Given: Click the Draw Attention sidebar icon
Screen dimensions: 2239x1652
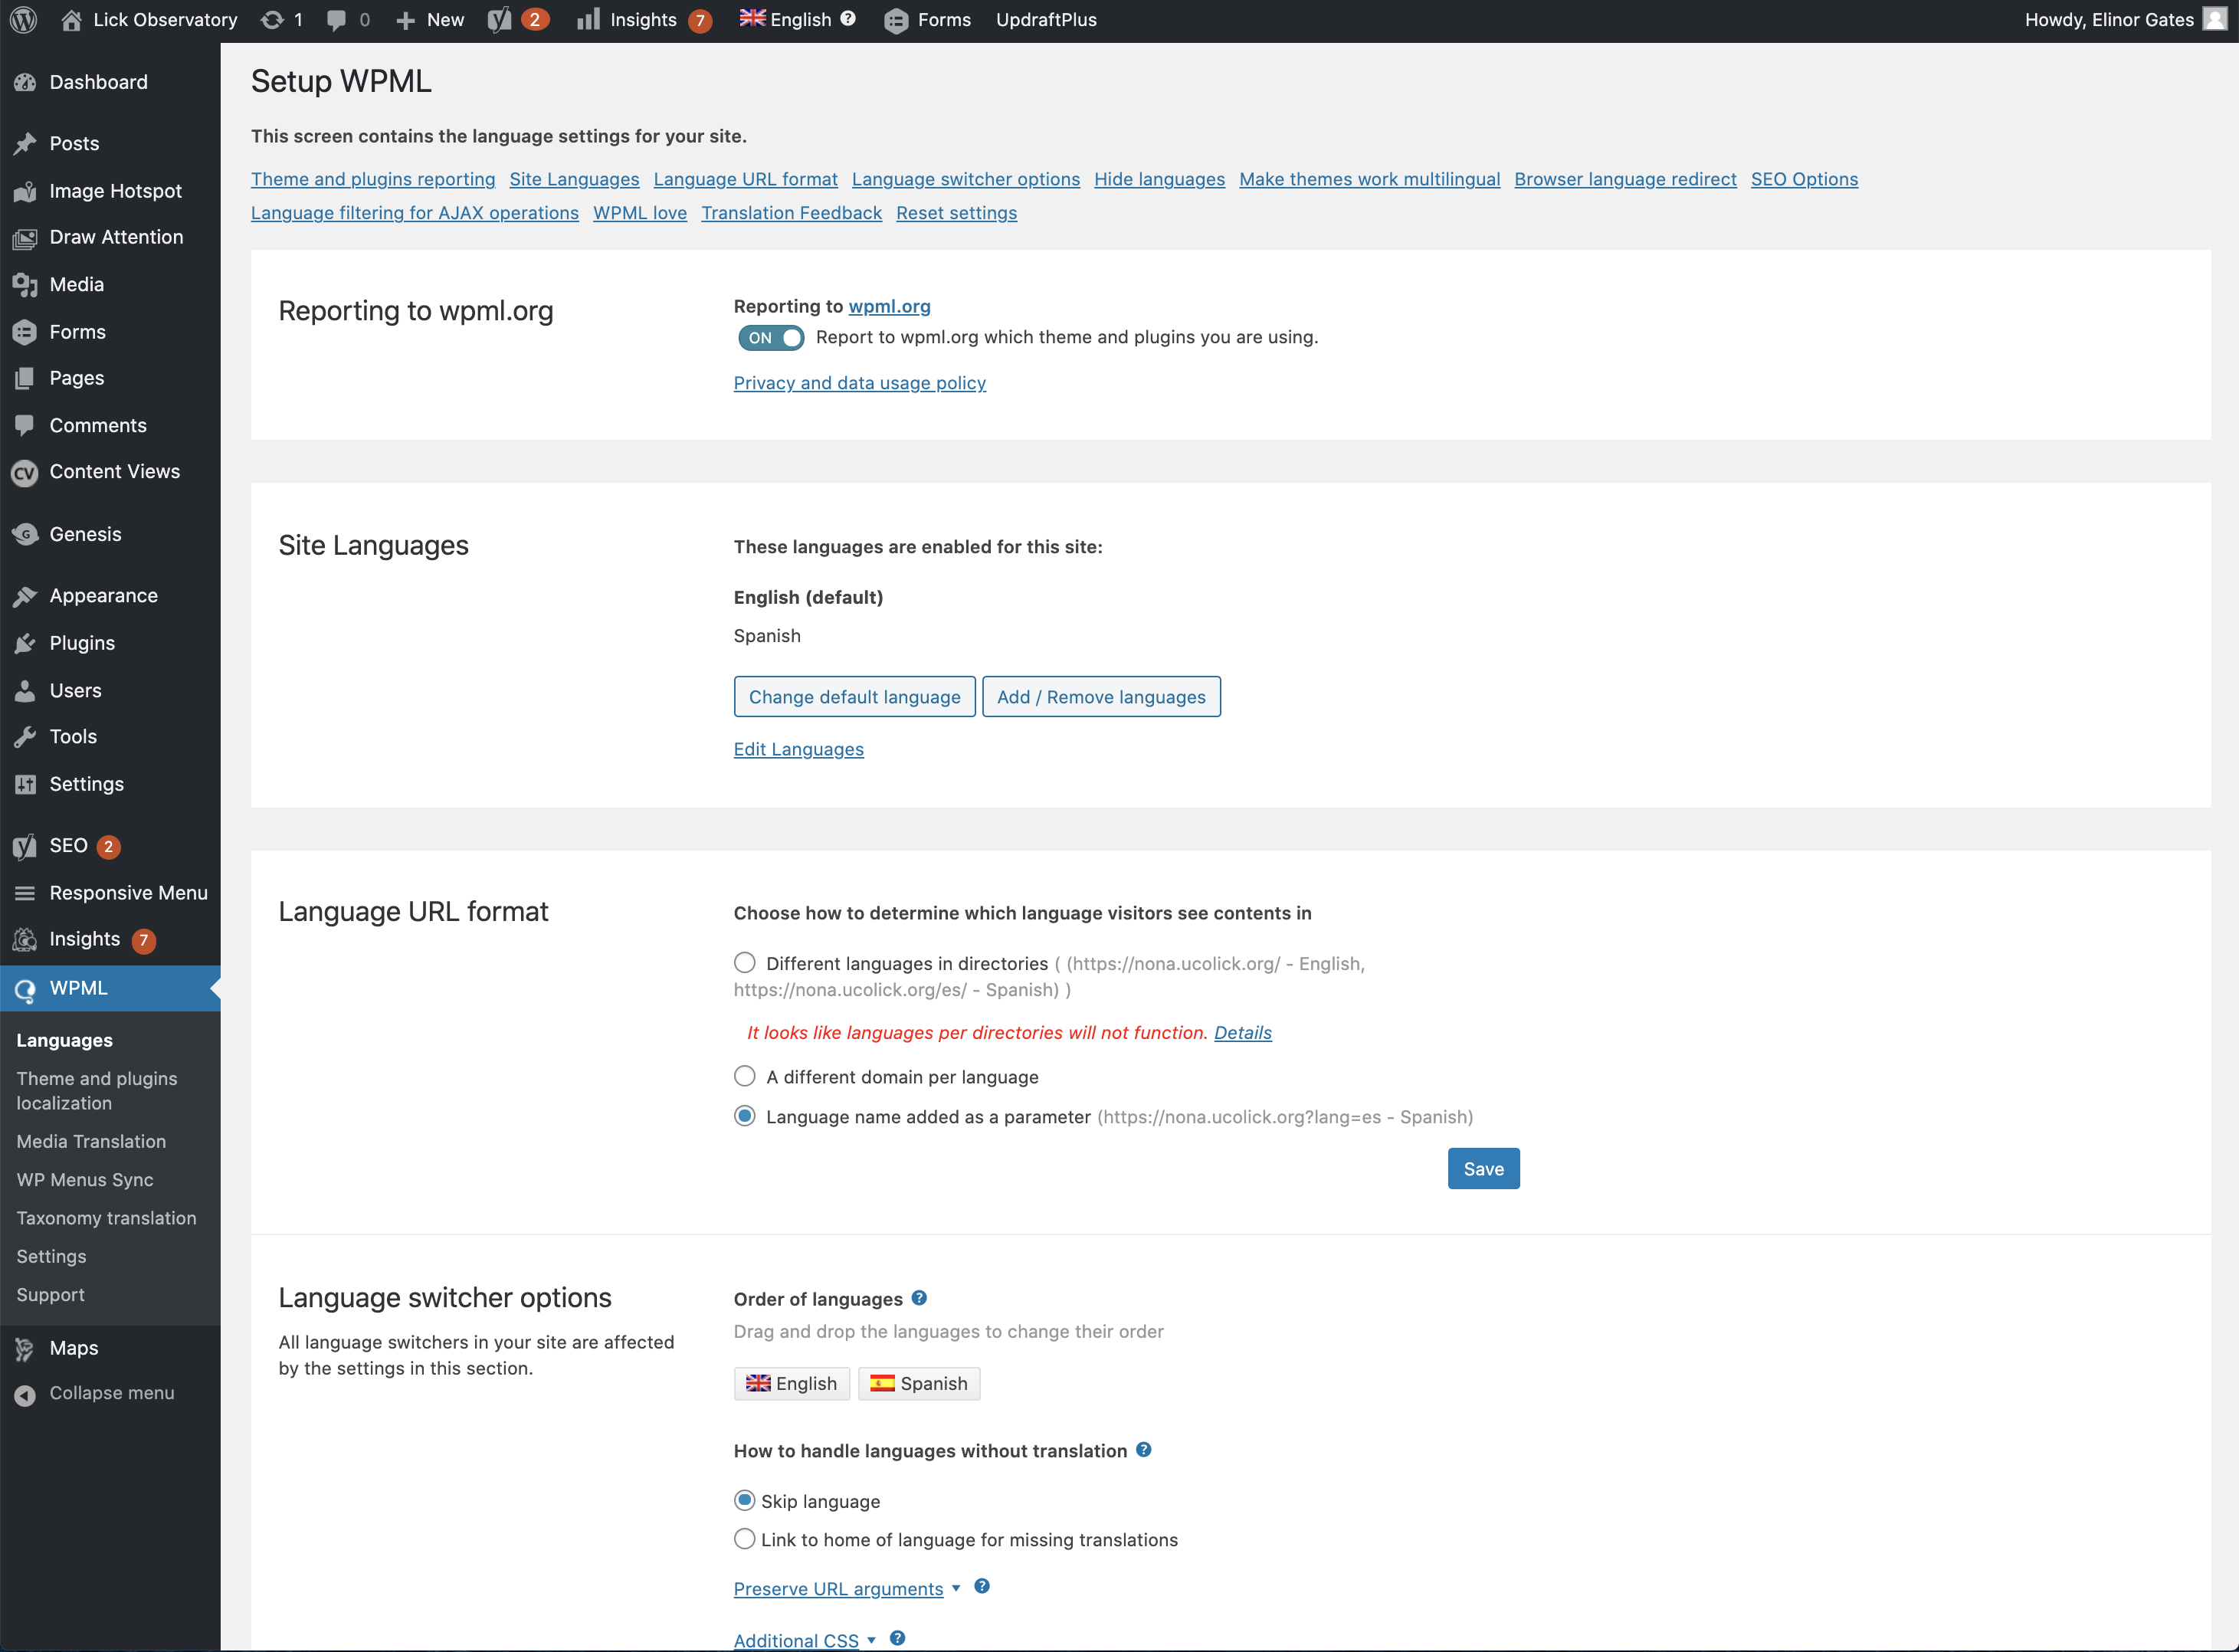Looking at the screenshot, I should [25, 238].
